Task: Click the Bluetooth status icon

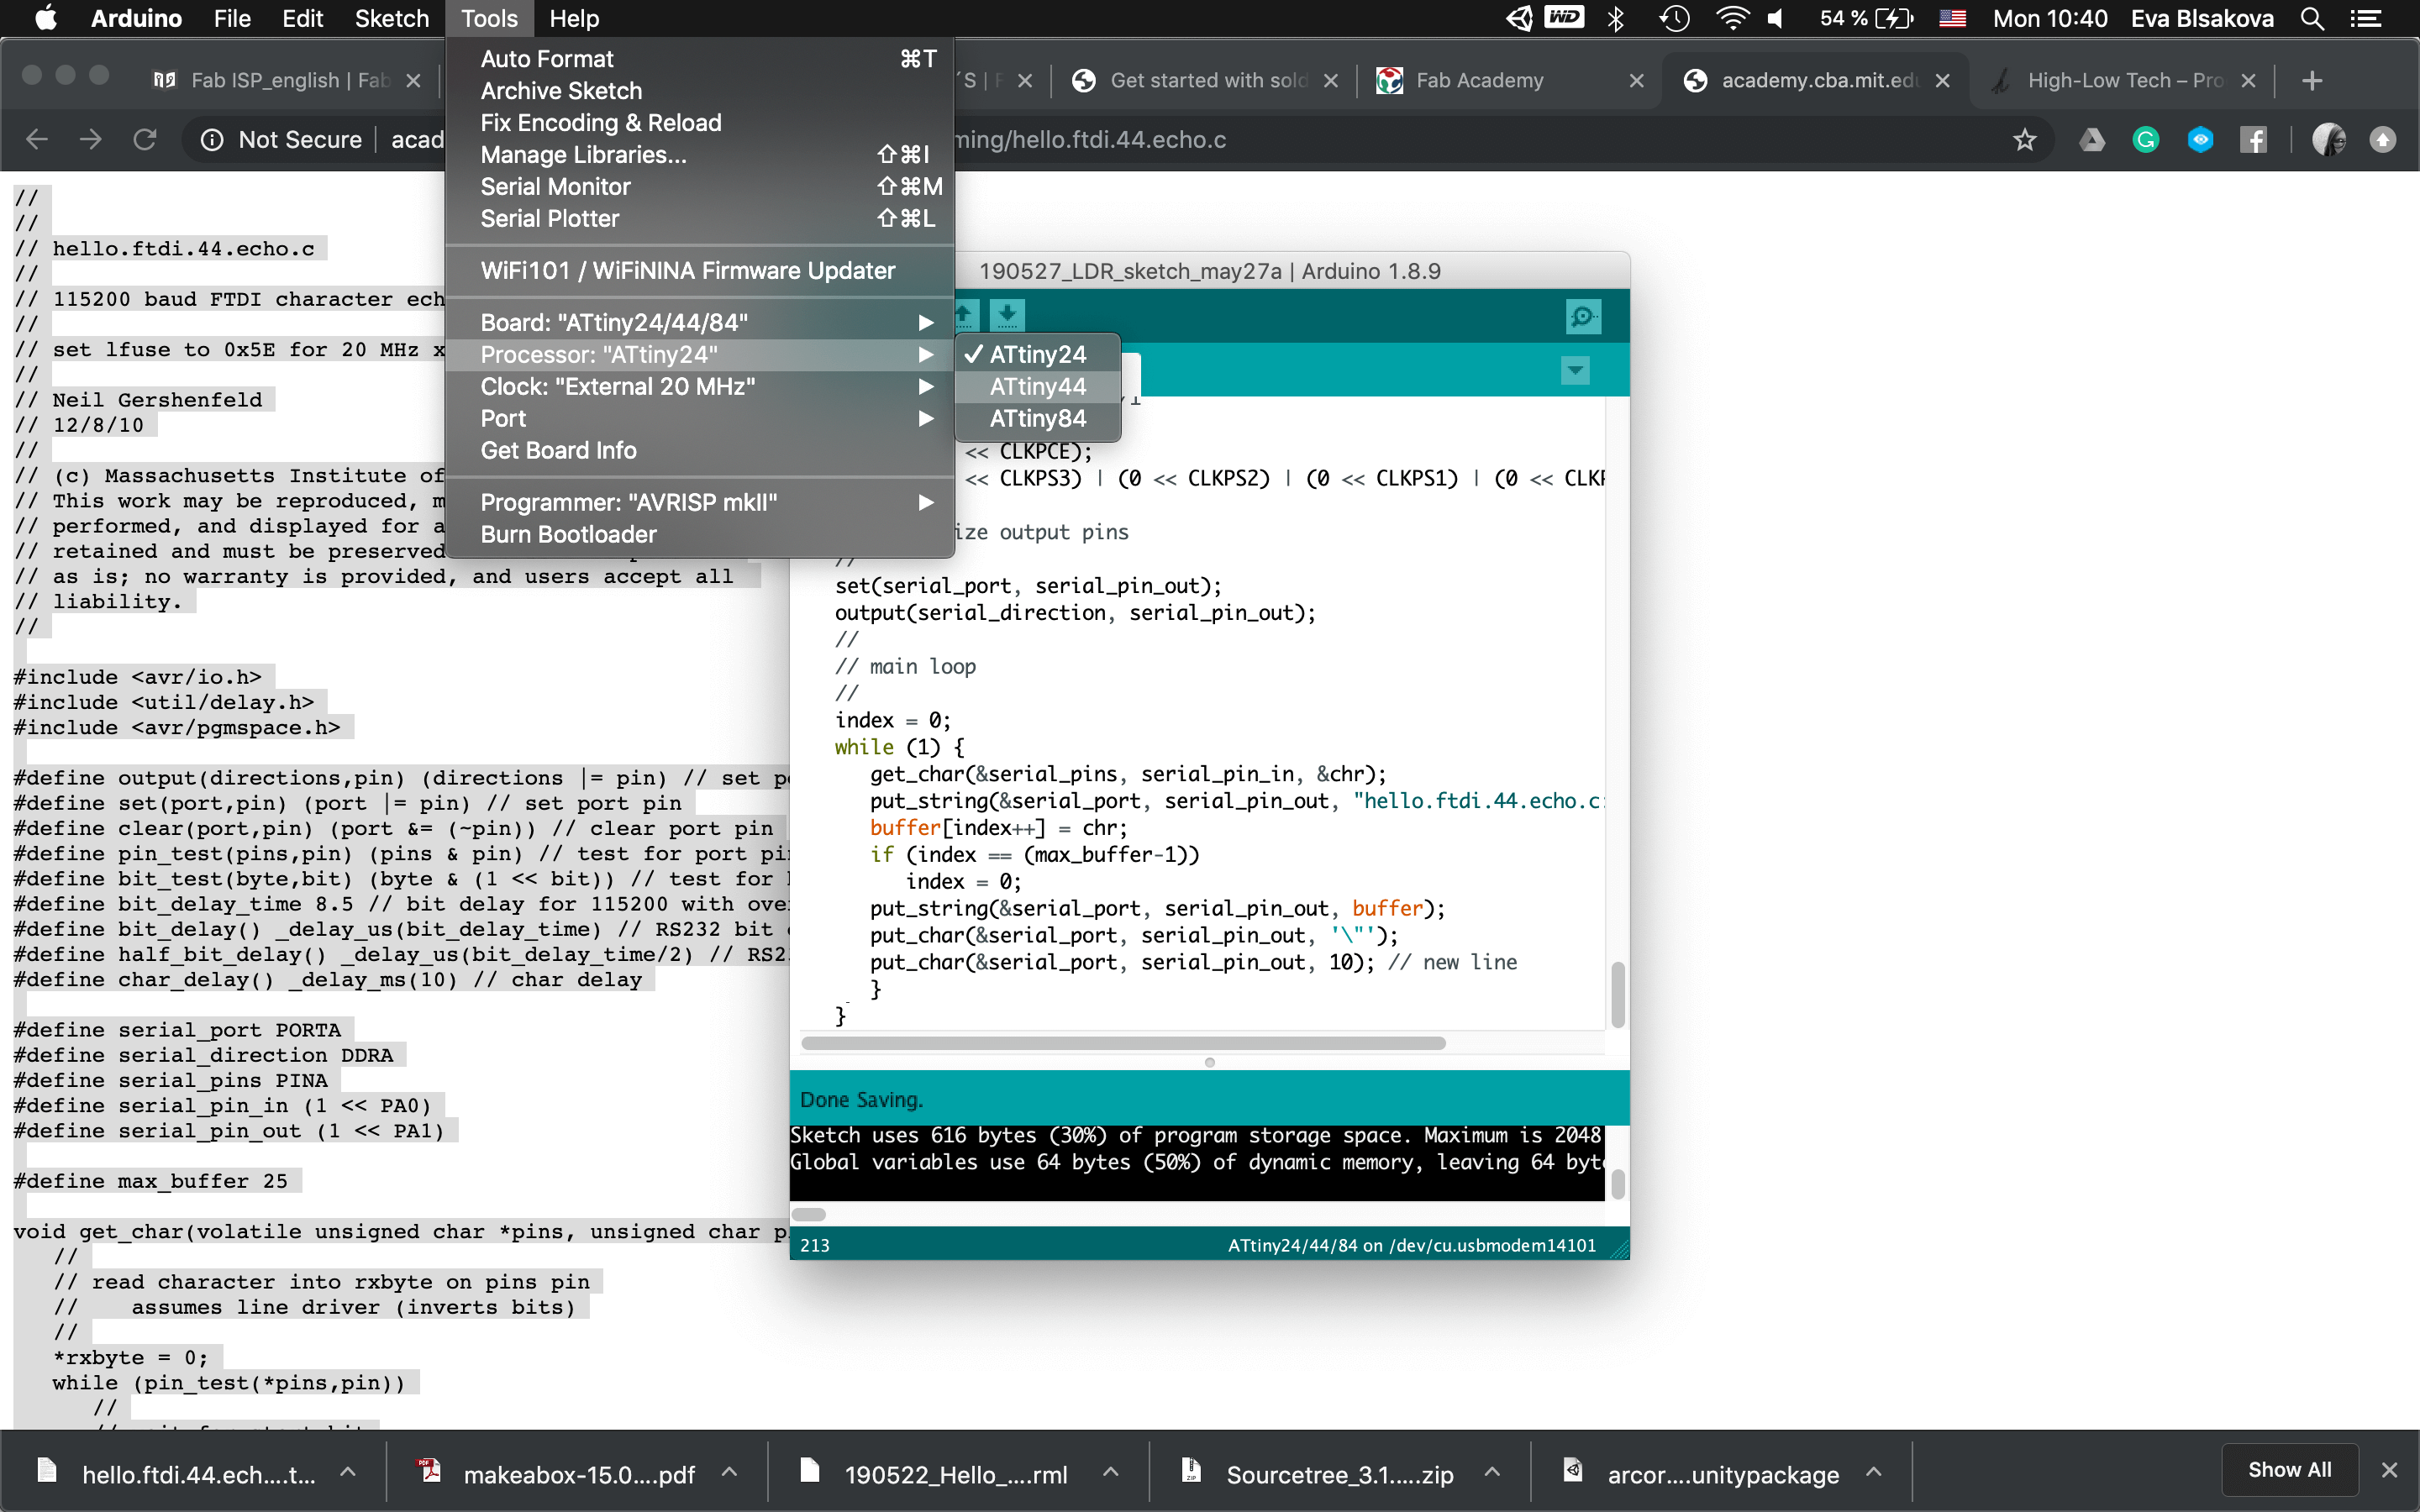Action: (1615, 19)
